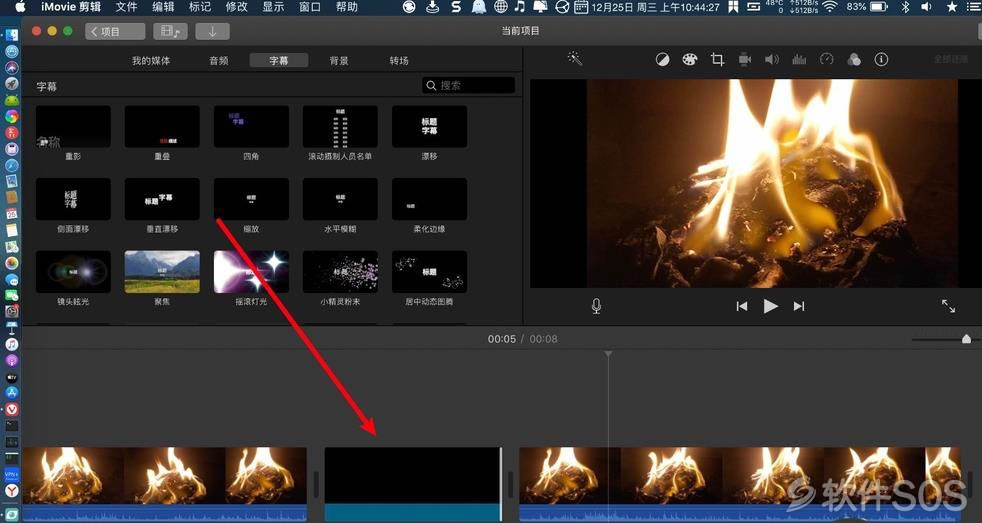Screen dimensions: 982x523
Task: Click the Wi-Fi status icon
Action: point(830,7)
